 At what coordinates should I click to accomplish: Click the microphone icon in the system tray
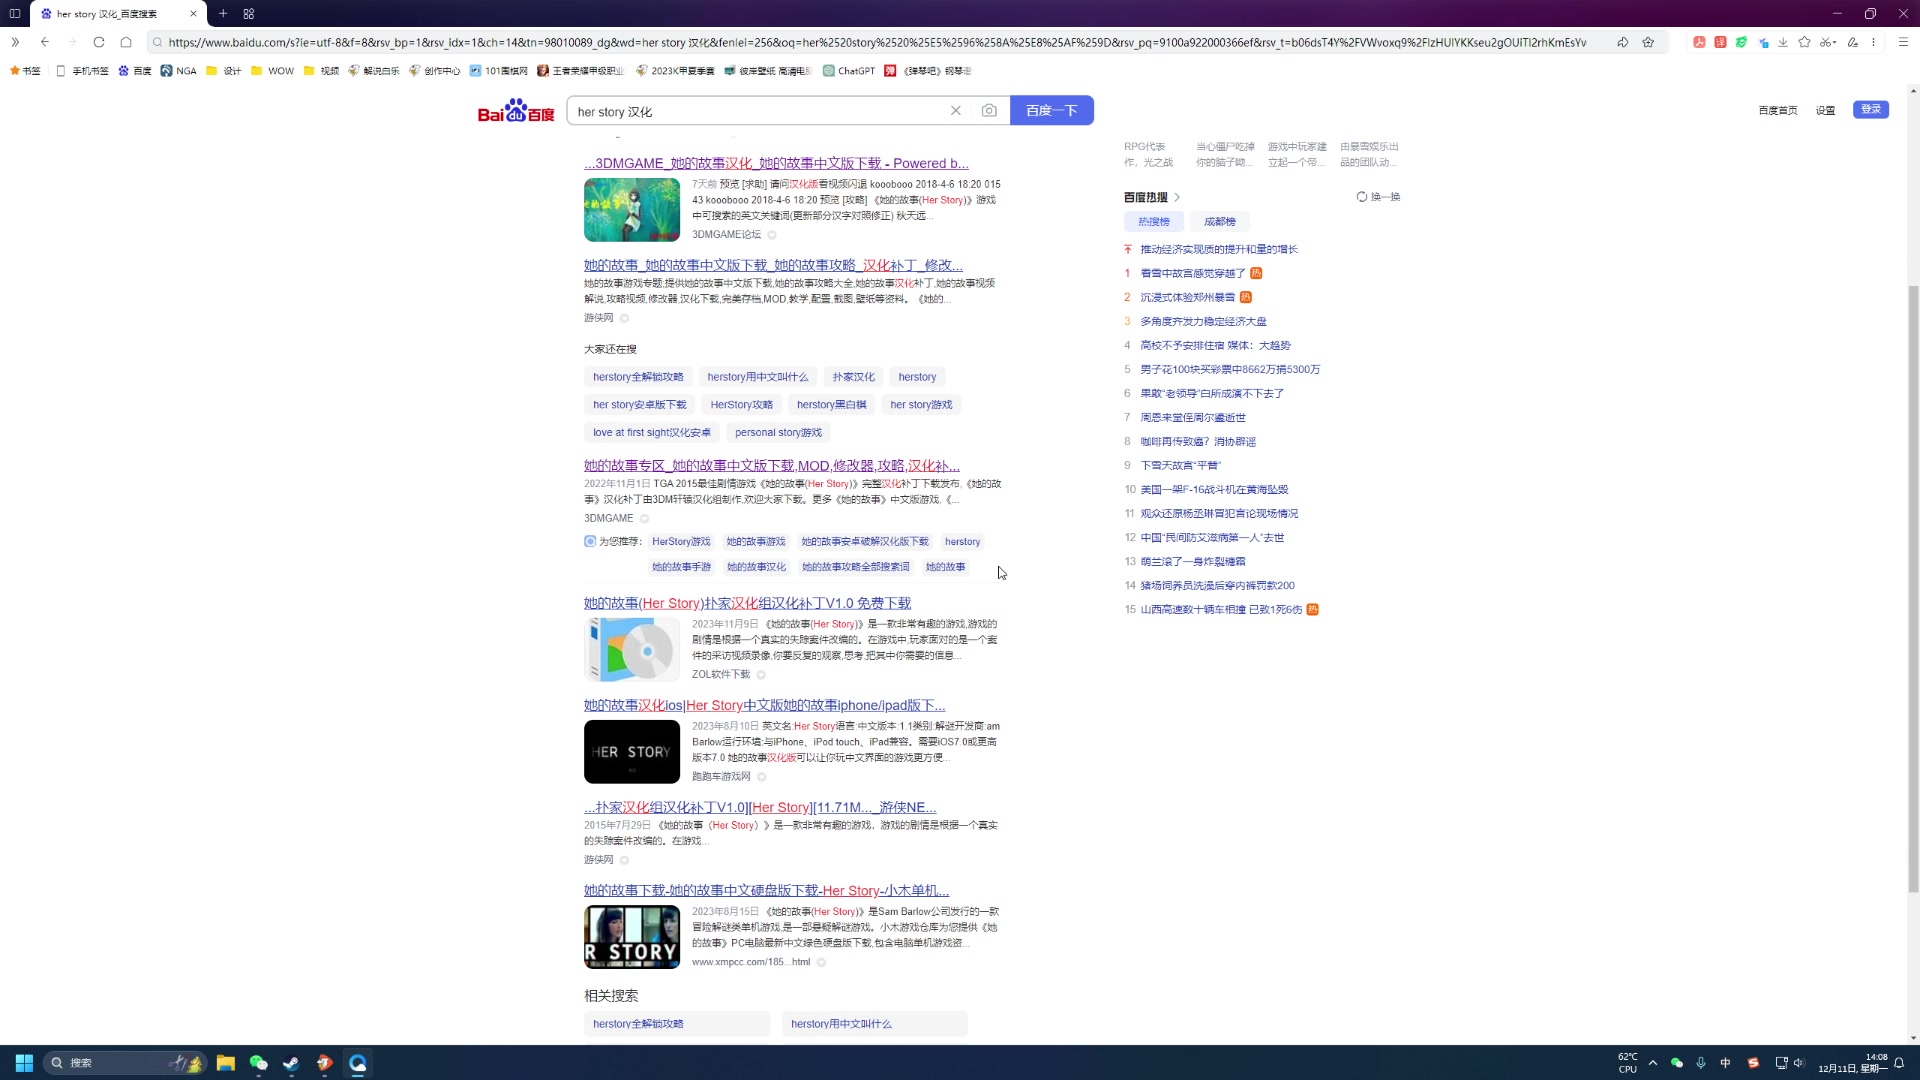[1701, 1063]
